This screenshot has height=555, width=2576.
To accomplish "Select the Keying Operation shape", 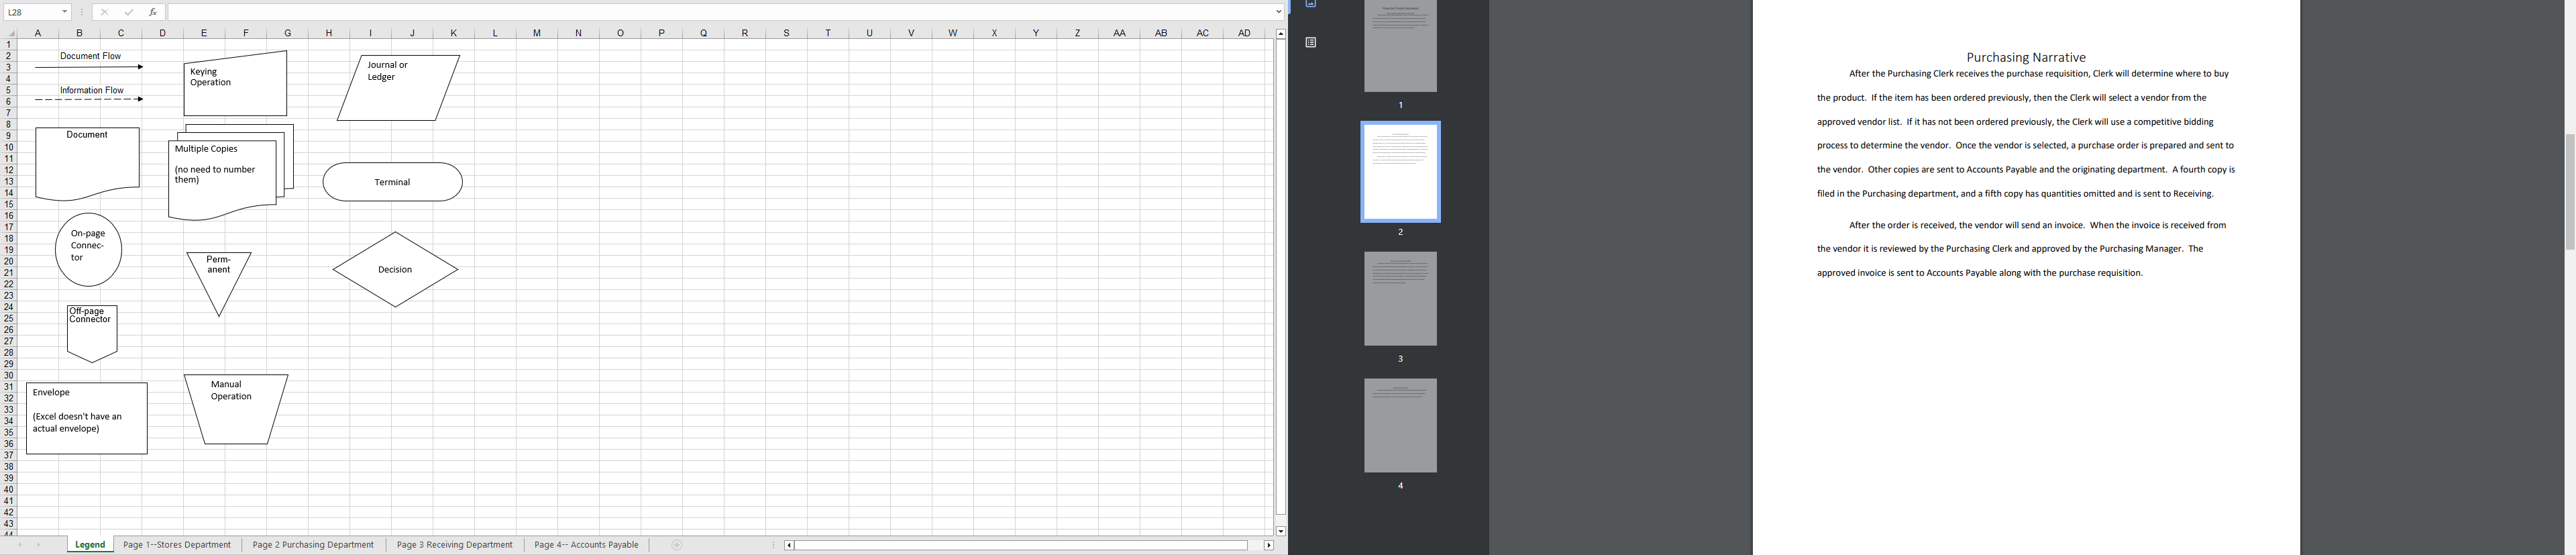I will pyautogui.click(x=236, y=84).
